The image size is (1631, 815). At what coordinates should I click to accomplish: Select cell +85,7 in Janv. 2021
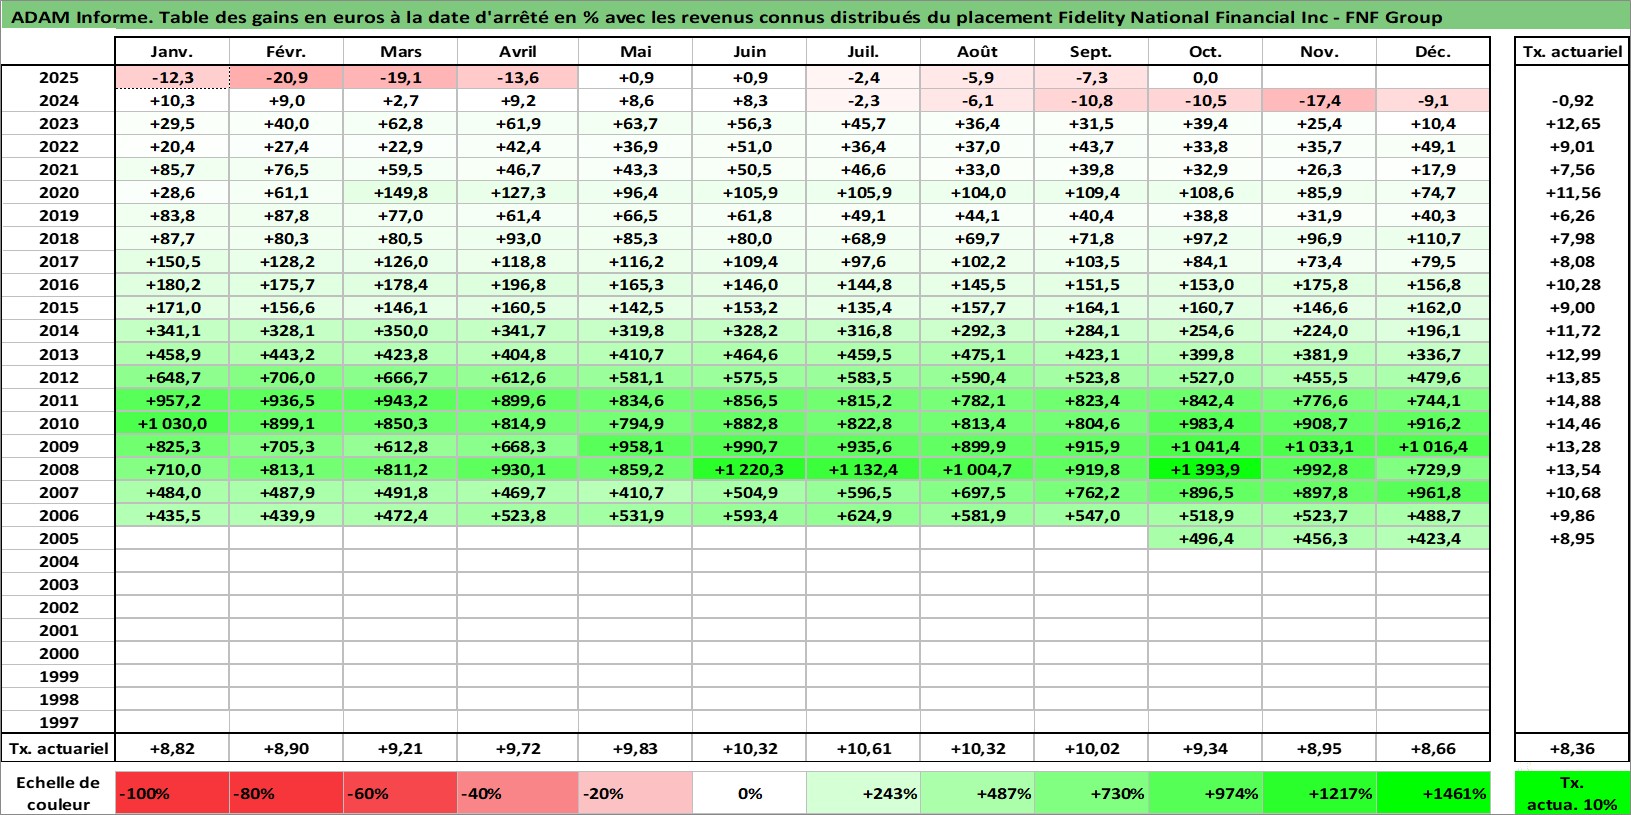(172, 169)
